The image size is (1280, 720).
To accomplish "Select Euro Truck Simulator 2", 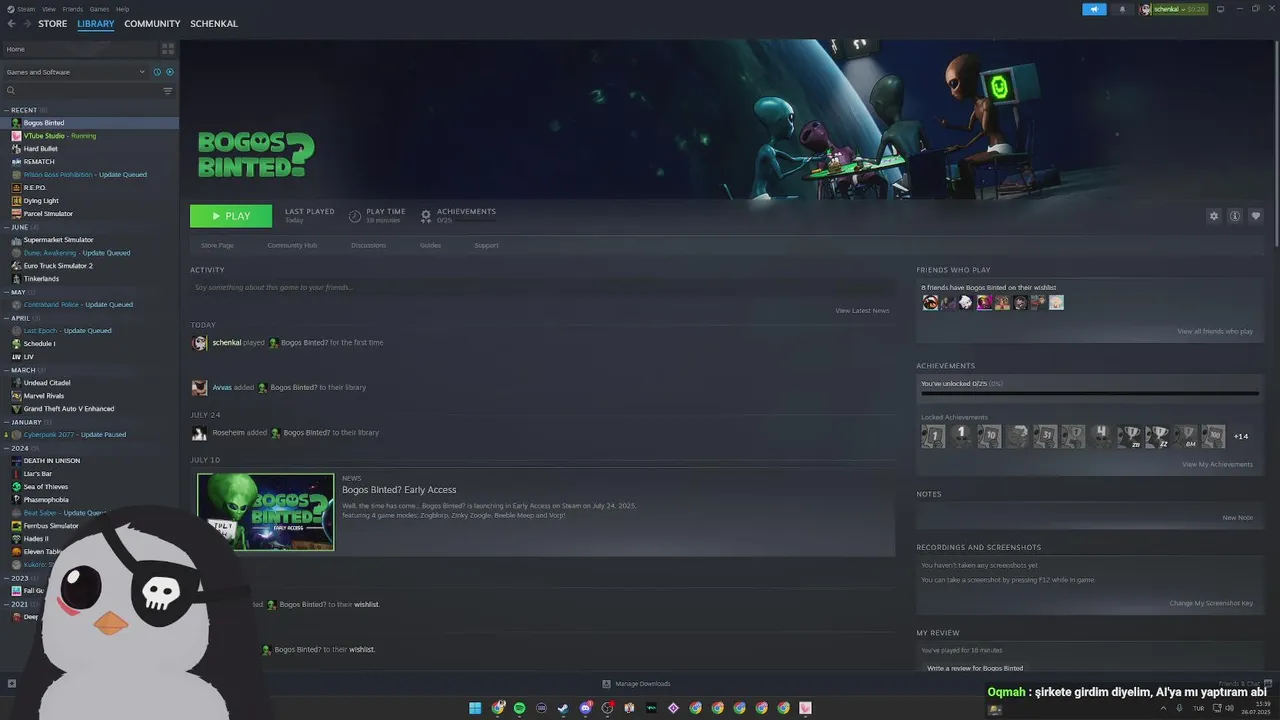I will 89,266.
